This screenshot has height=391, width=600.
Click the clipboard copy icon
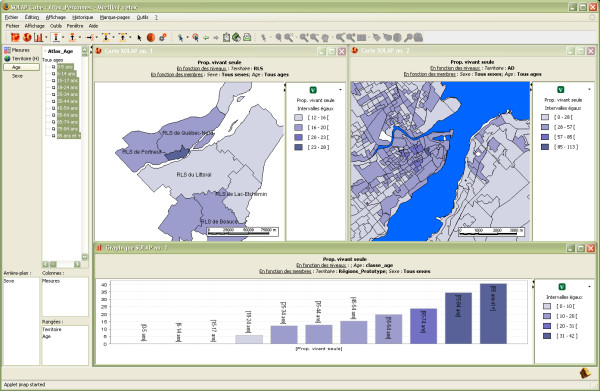click(x=226, y=37)
